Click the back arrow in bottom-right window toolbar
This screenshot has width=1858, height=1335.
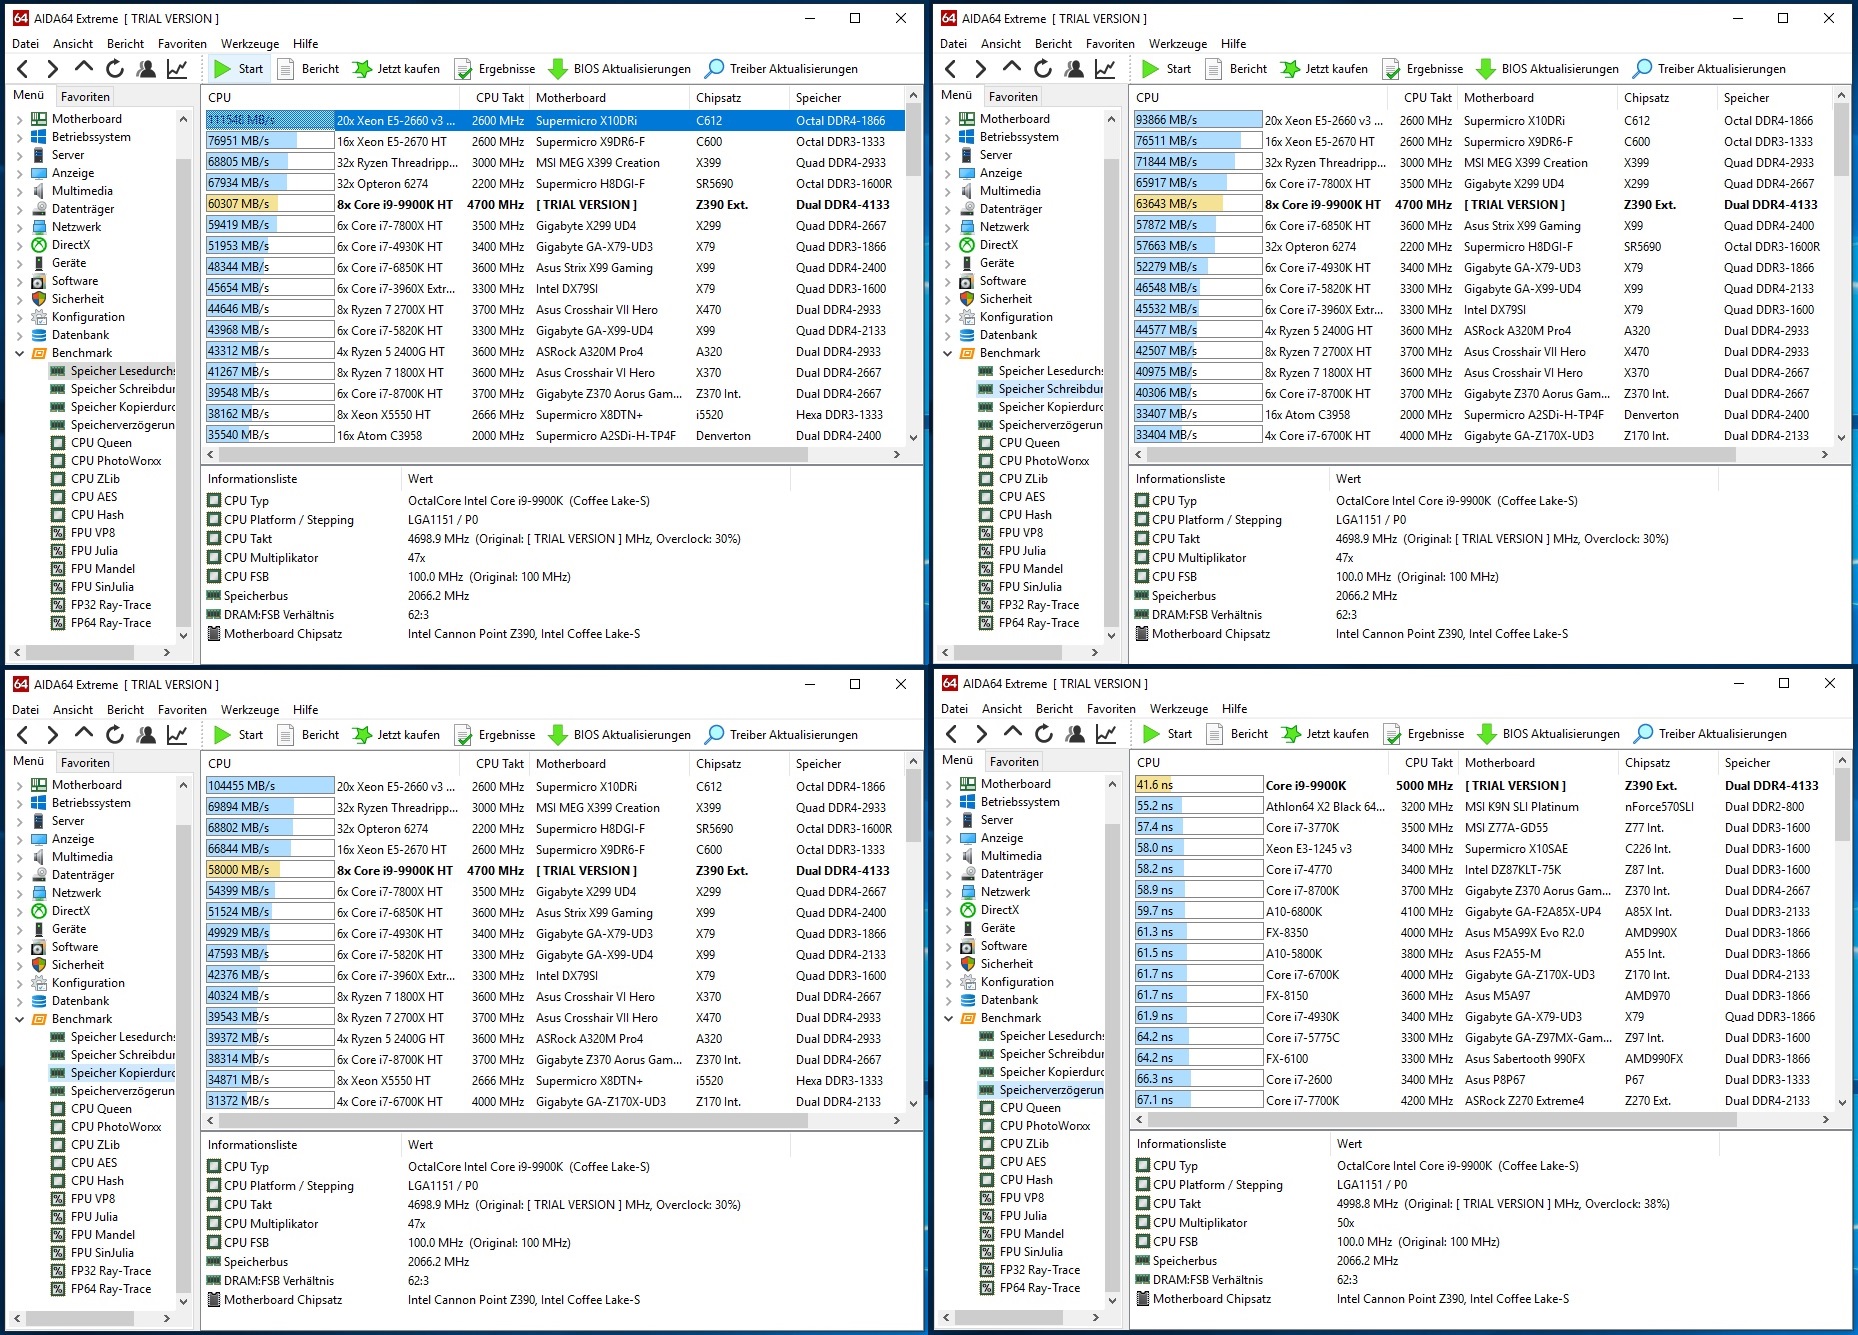(952, 733)
